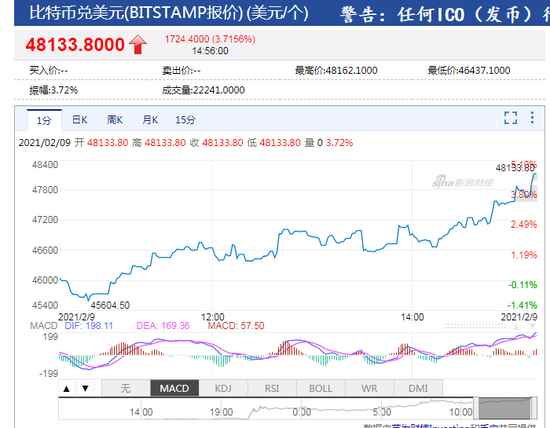The image size is (550, 428).
Task: Click the ICO warning banner text
Action: click(x=444, y=15)
